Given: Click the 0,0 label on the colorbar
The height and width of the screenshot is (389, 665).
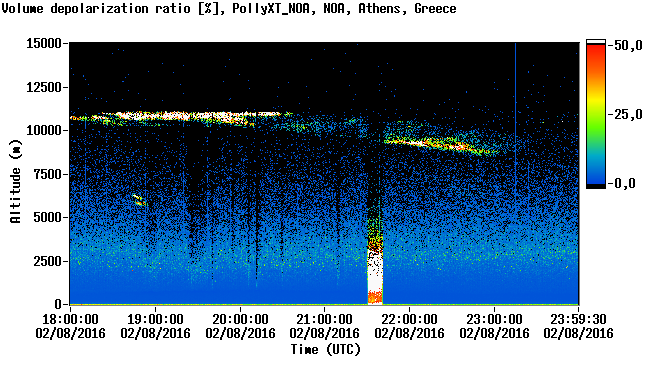Looking at the screenshot, I should (x=624, y=184).
